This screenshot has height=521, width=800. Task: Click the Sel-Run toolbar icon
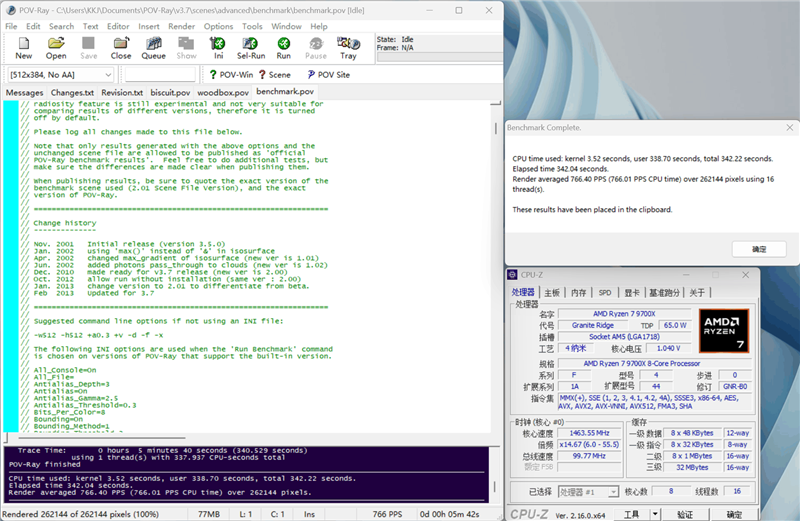(x=251, y=48)
